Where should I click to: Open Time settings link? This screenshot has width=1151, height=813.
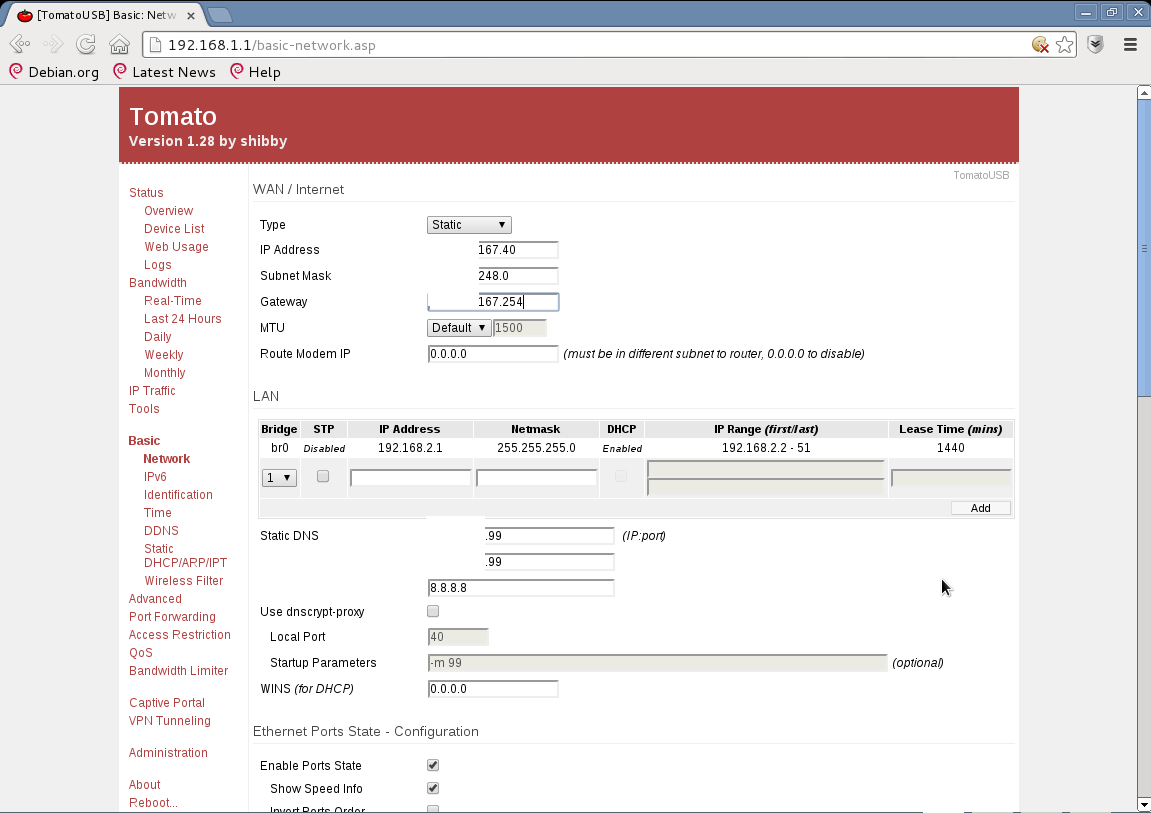coord(158,513)
